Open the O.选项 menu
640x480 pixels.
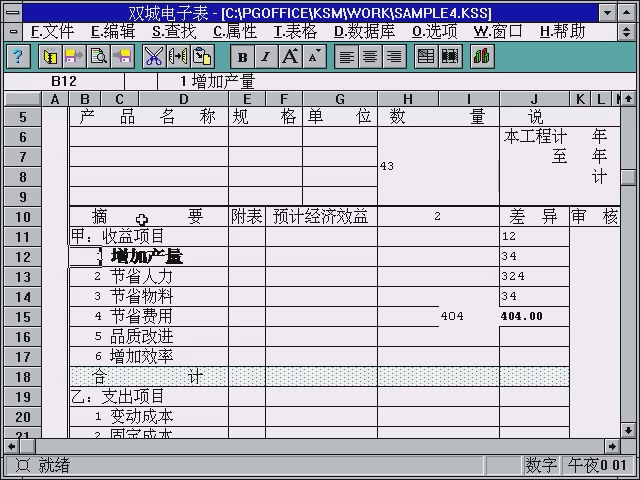435,32
